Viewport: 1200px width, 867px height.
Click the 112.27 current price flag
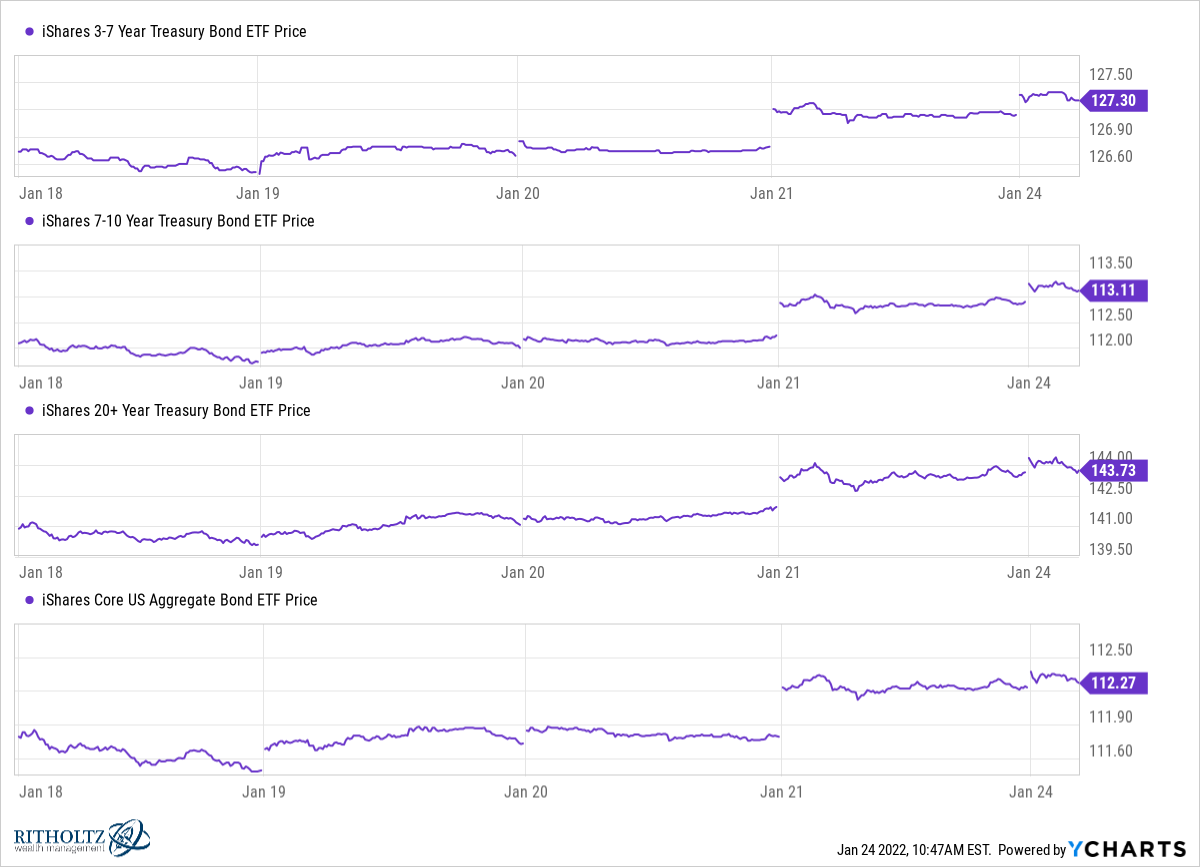coord(1115,683)
